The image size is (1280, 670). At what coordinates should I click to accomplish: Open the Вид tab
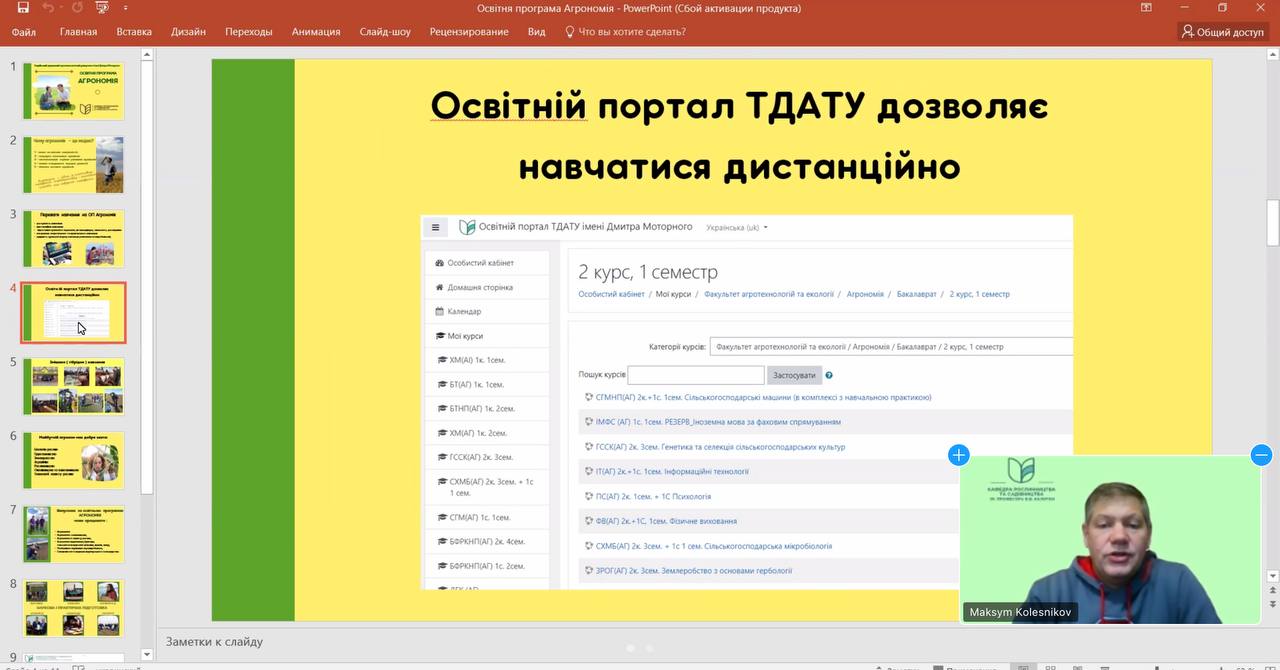pos(536,31)
